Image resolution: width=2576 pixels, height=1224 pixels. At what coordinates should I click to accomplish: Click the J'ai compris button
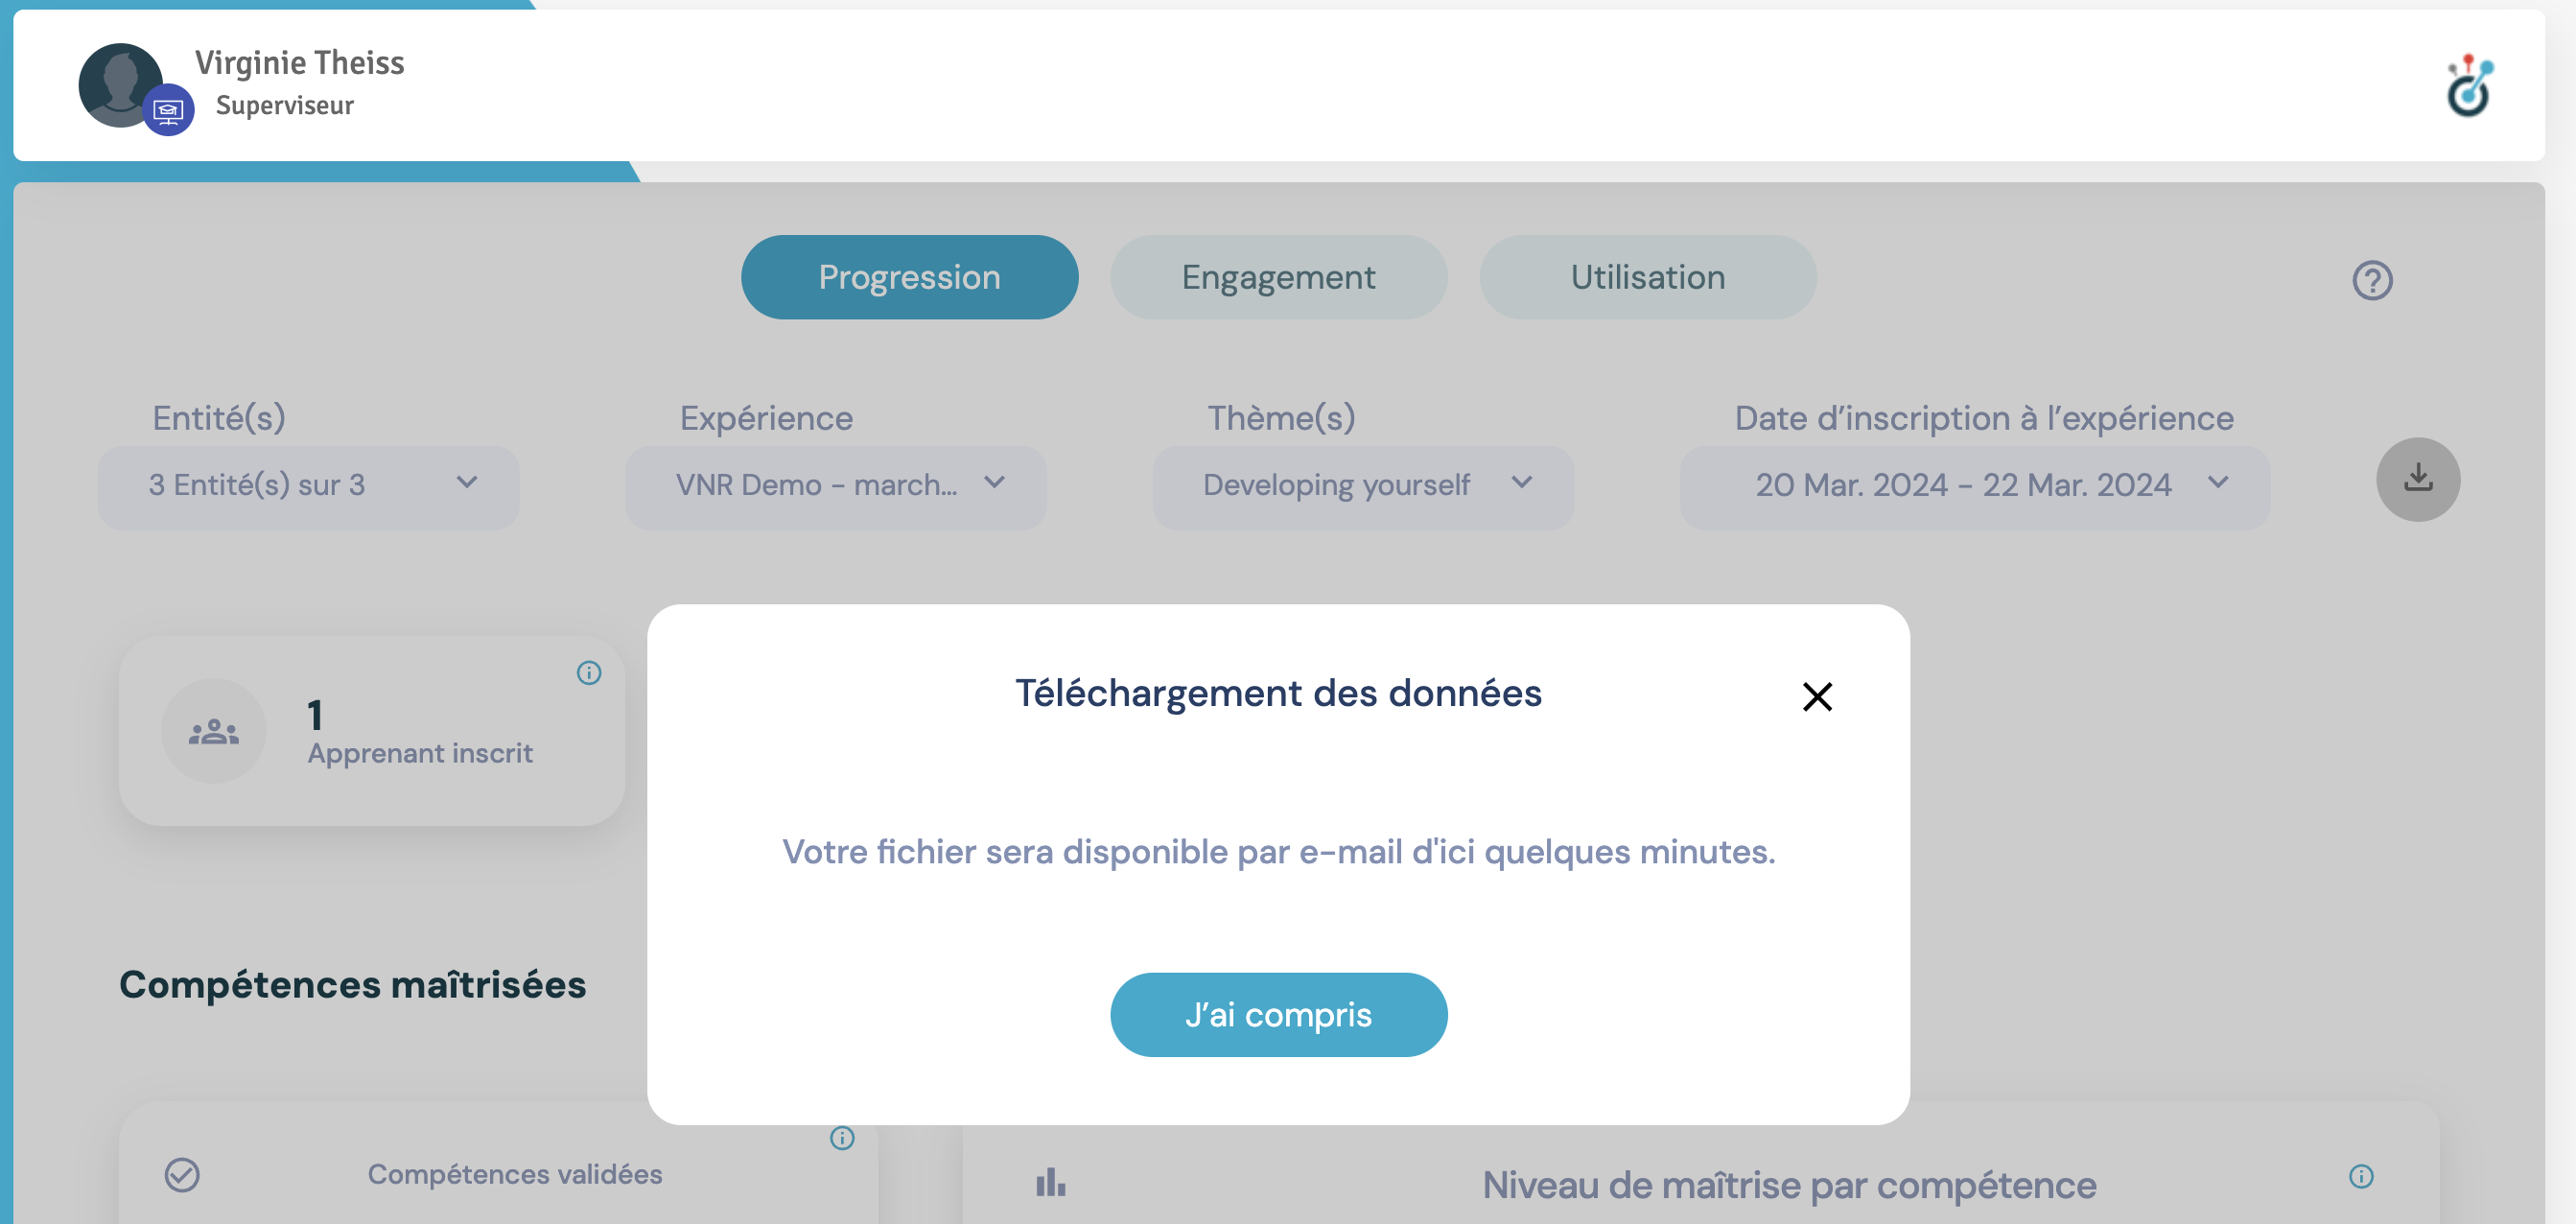(x=1278, y=1014)
